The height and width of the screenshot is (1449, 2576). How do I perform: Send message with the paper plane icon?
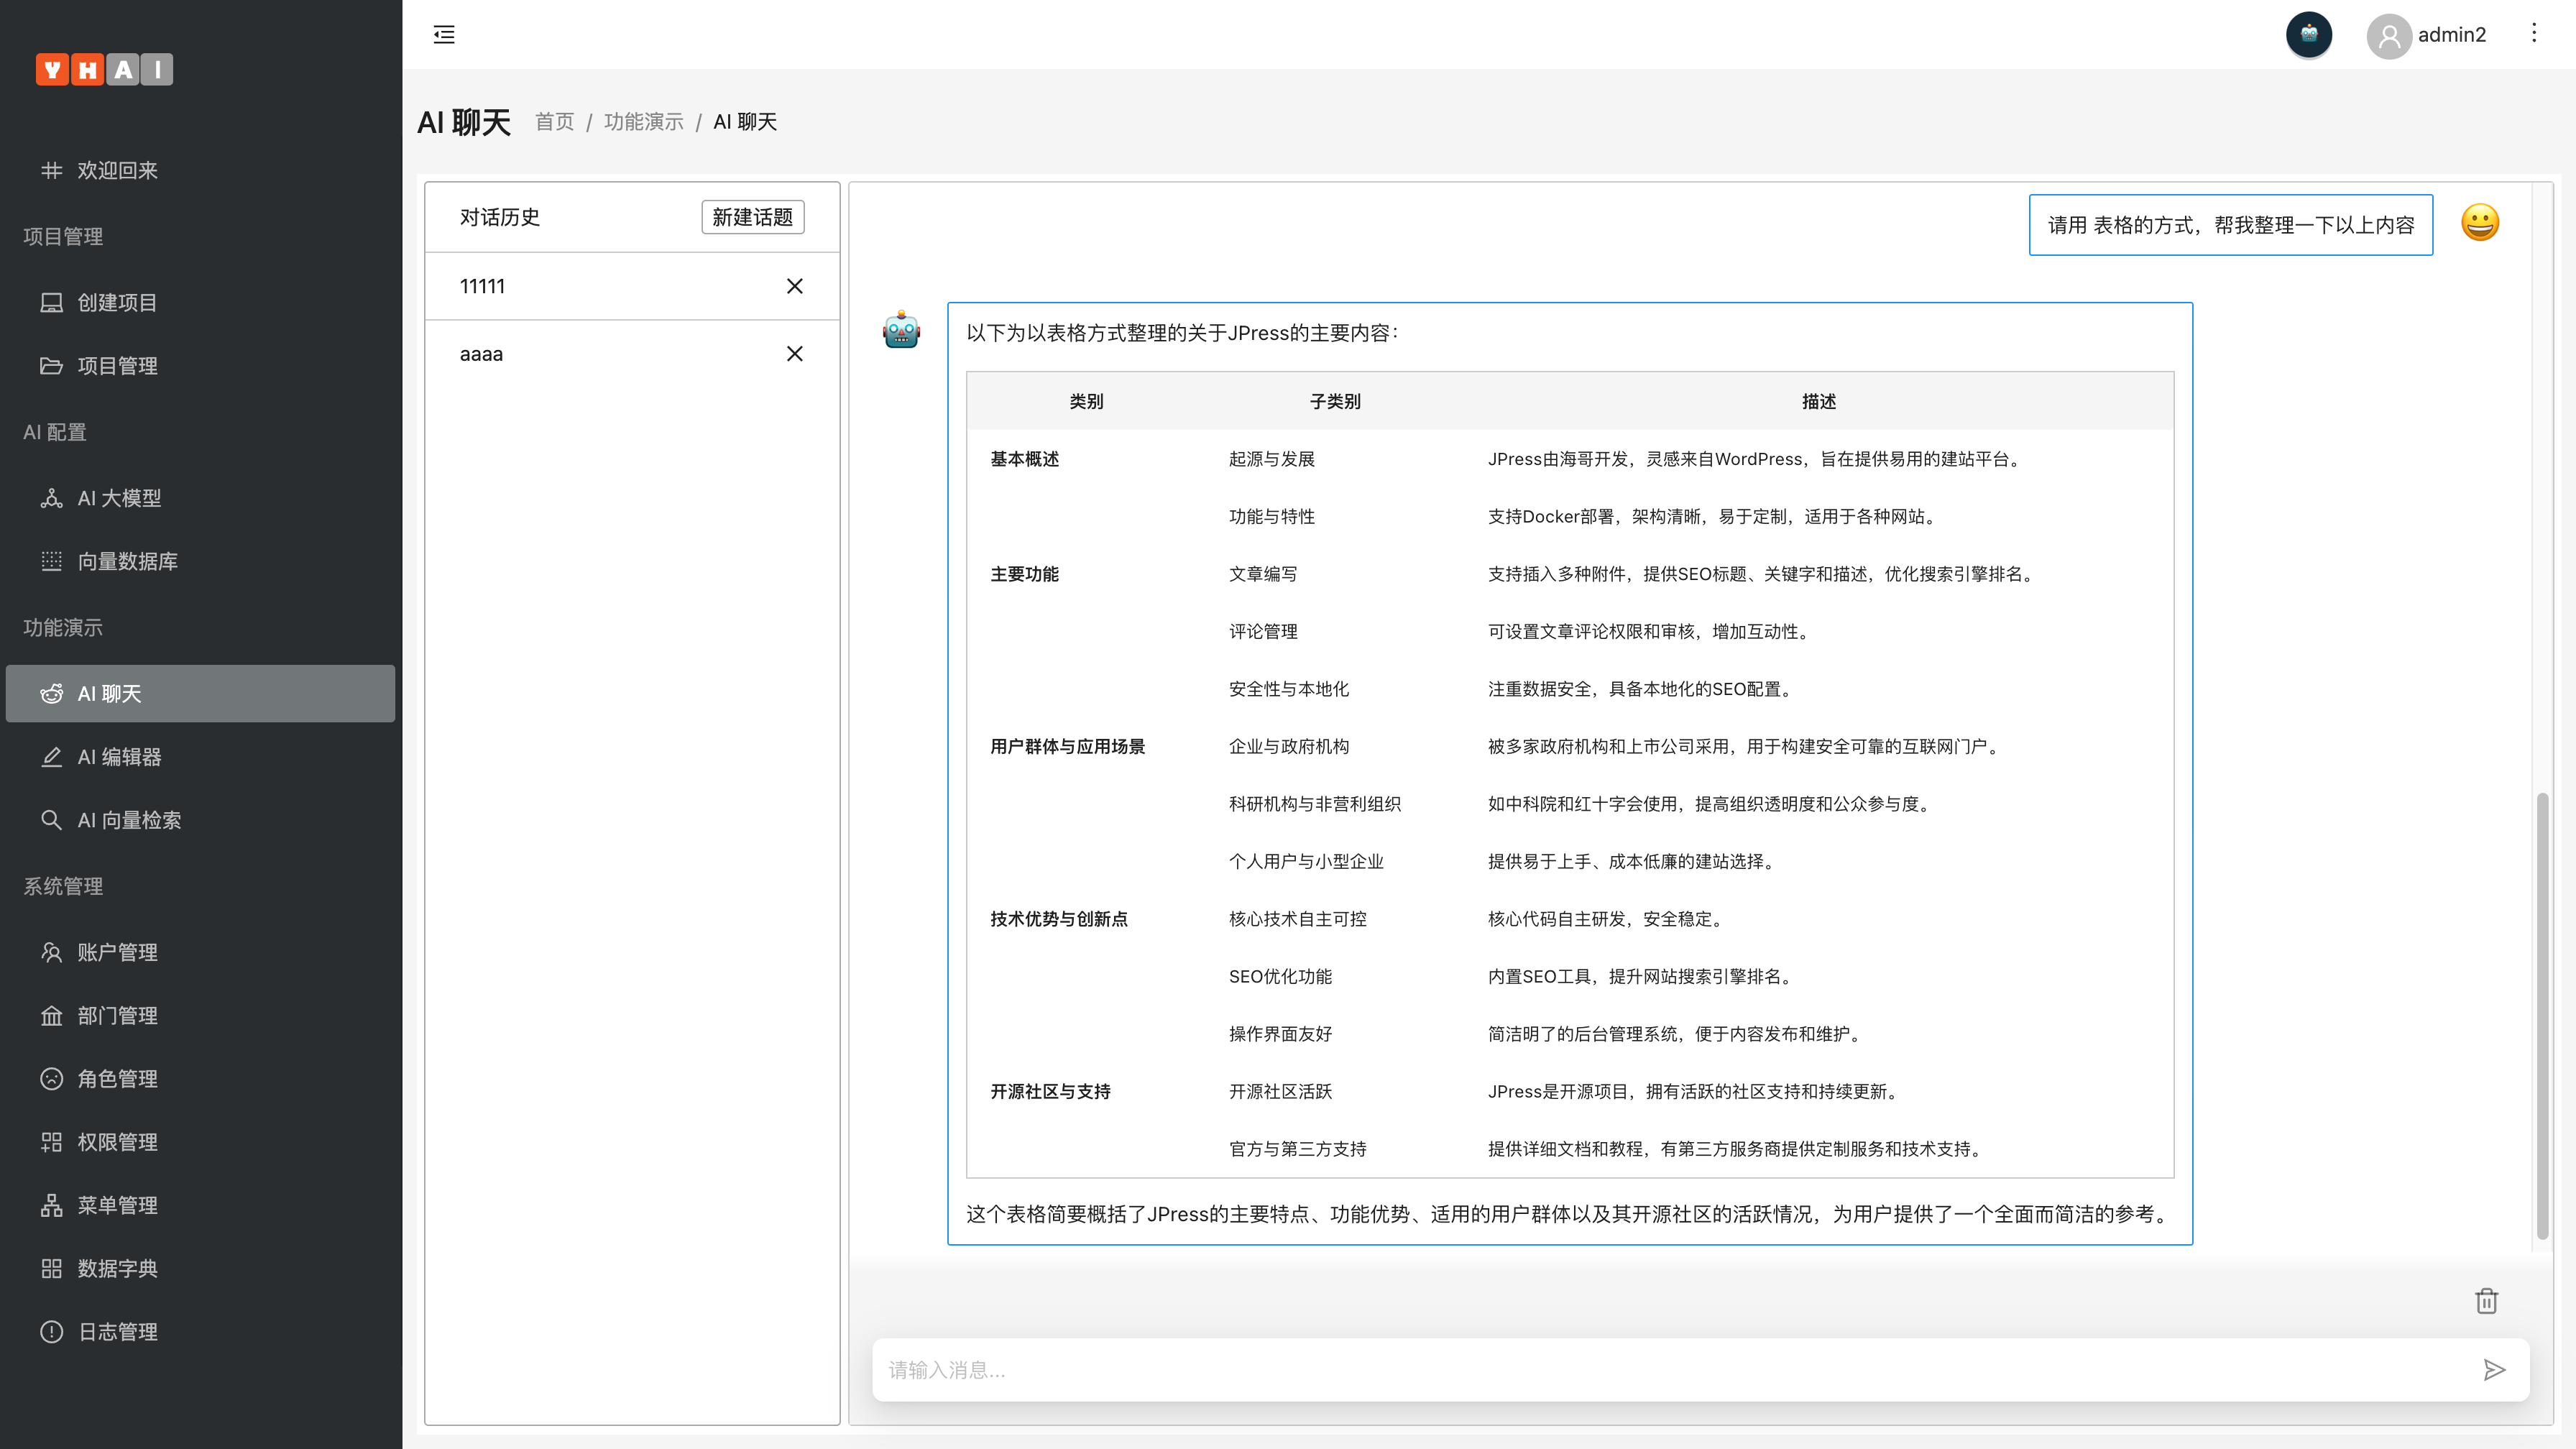coord(2494,1370)
